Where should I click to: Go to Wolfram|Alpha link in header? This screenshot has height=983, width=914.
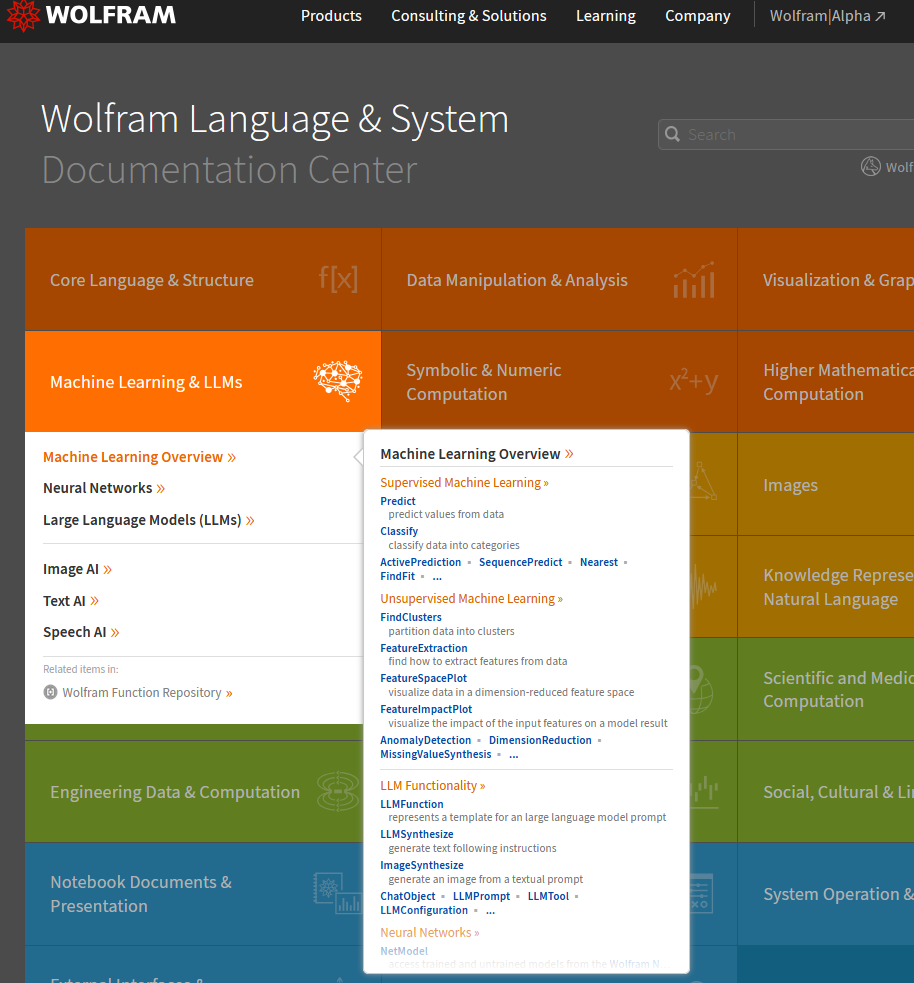tap(827, 16)
